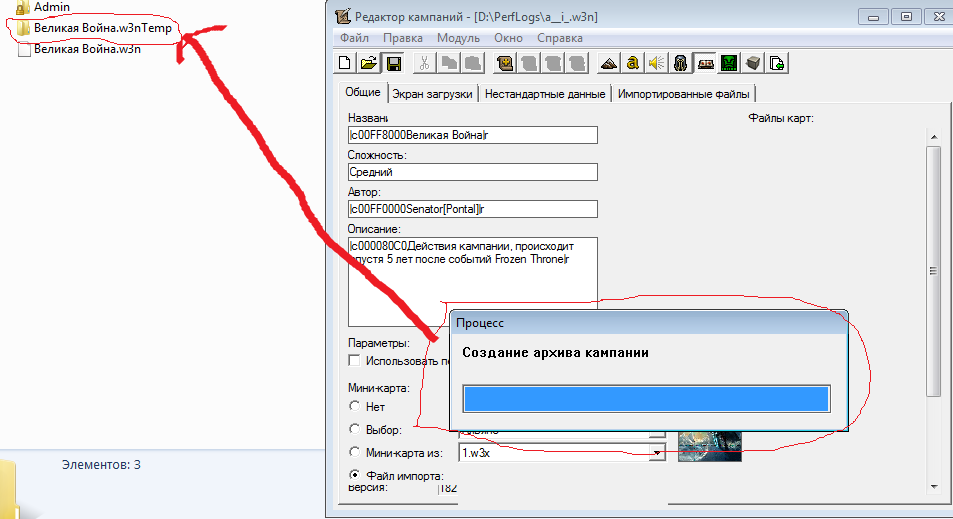Click the campaign name field with Великая Война
The width and height of the screenshot is (953, 519).
[472, 135]
